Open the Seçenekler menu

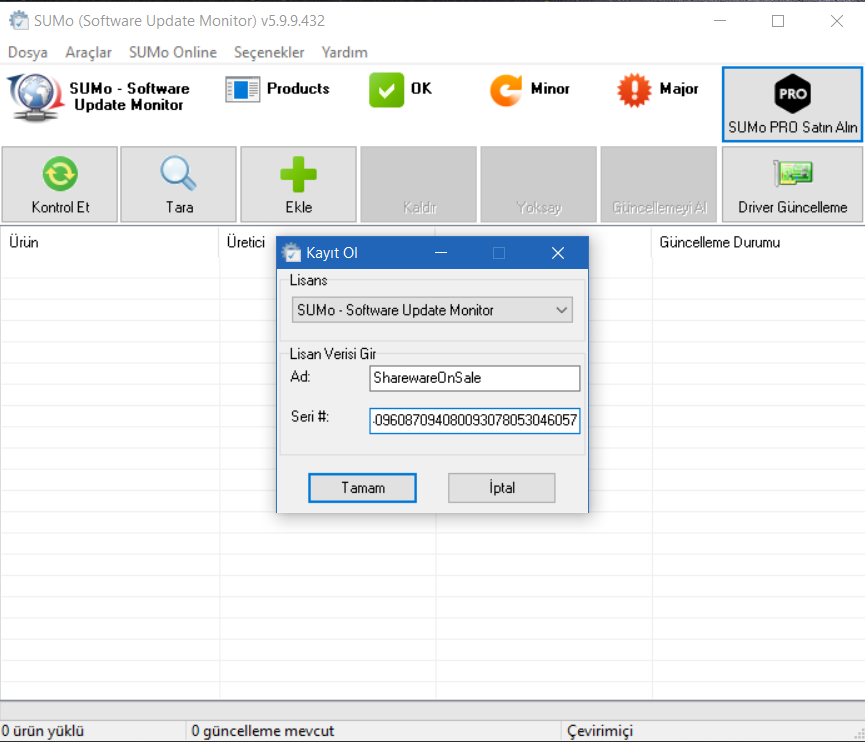pos(269,52)
